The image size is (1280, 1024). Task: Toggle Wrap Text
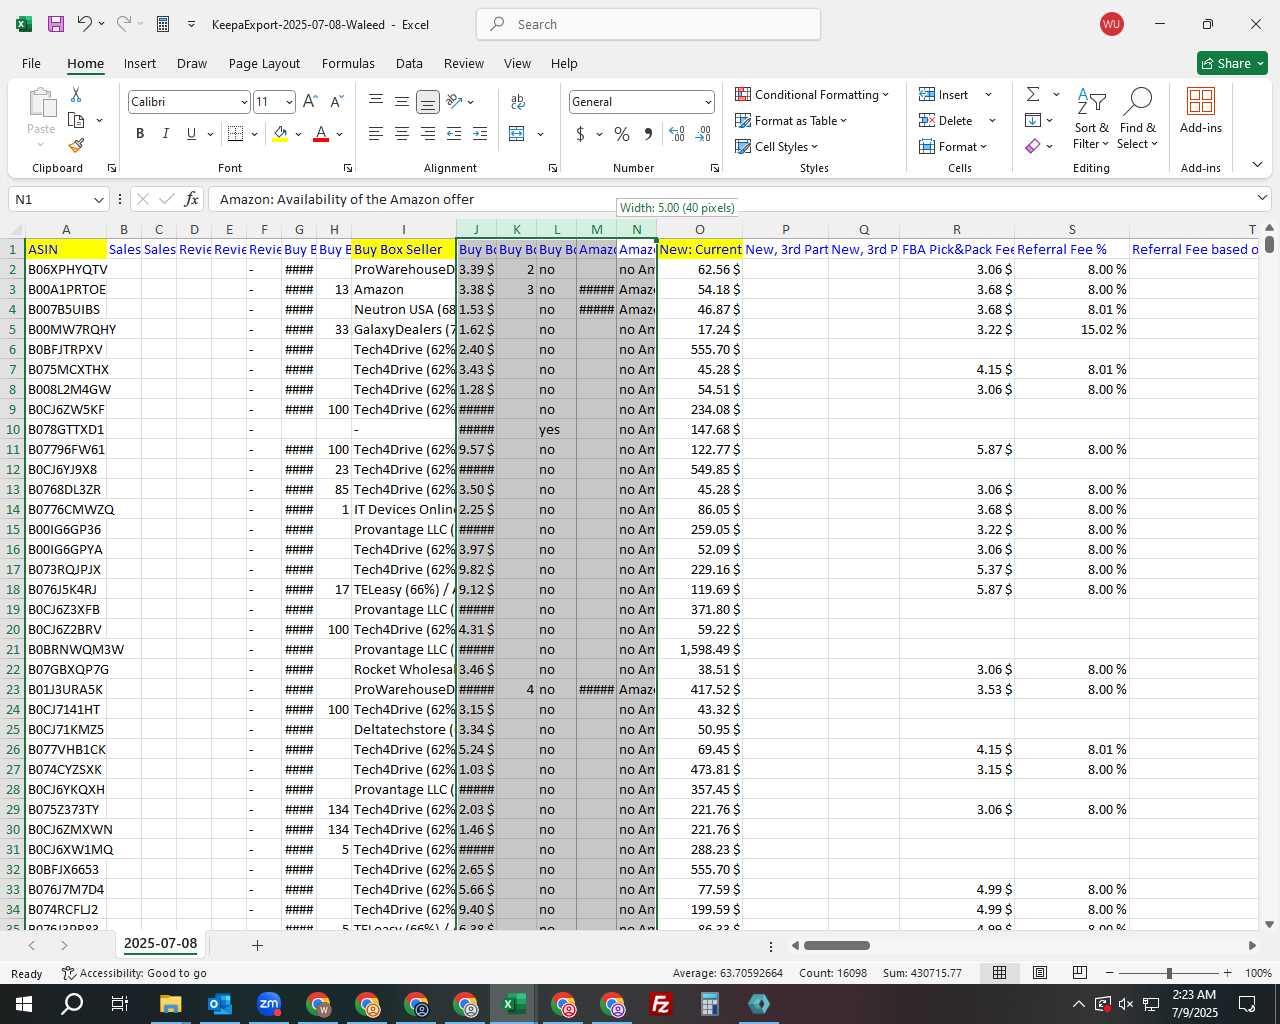[518, 102]
